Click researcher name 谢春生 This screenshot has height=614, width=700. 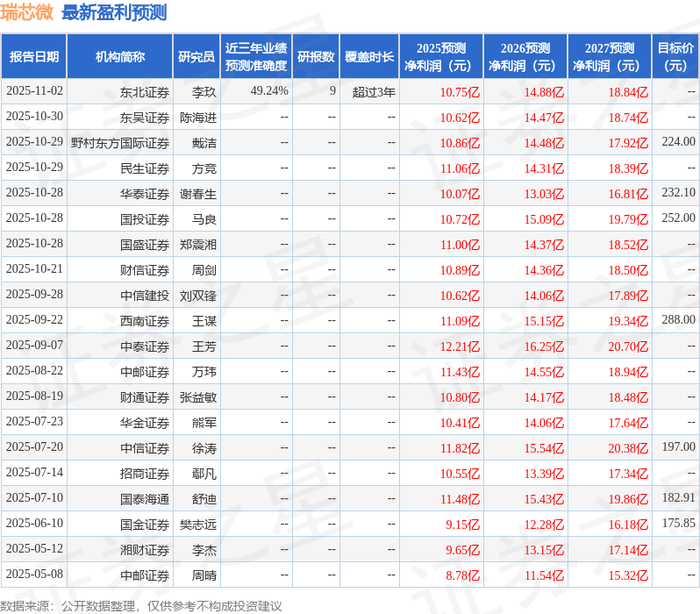[198, 194]
